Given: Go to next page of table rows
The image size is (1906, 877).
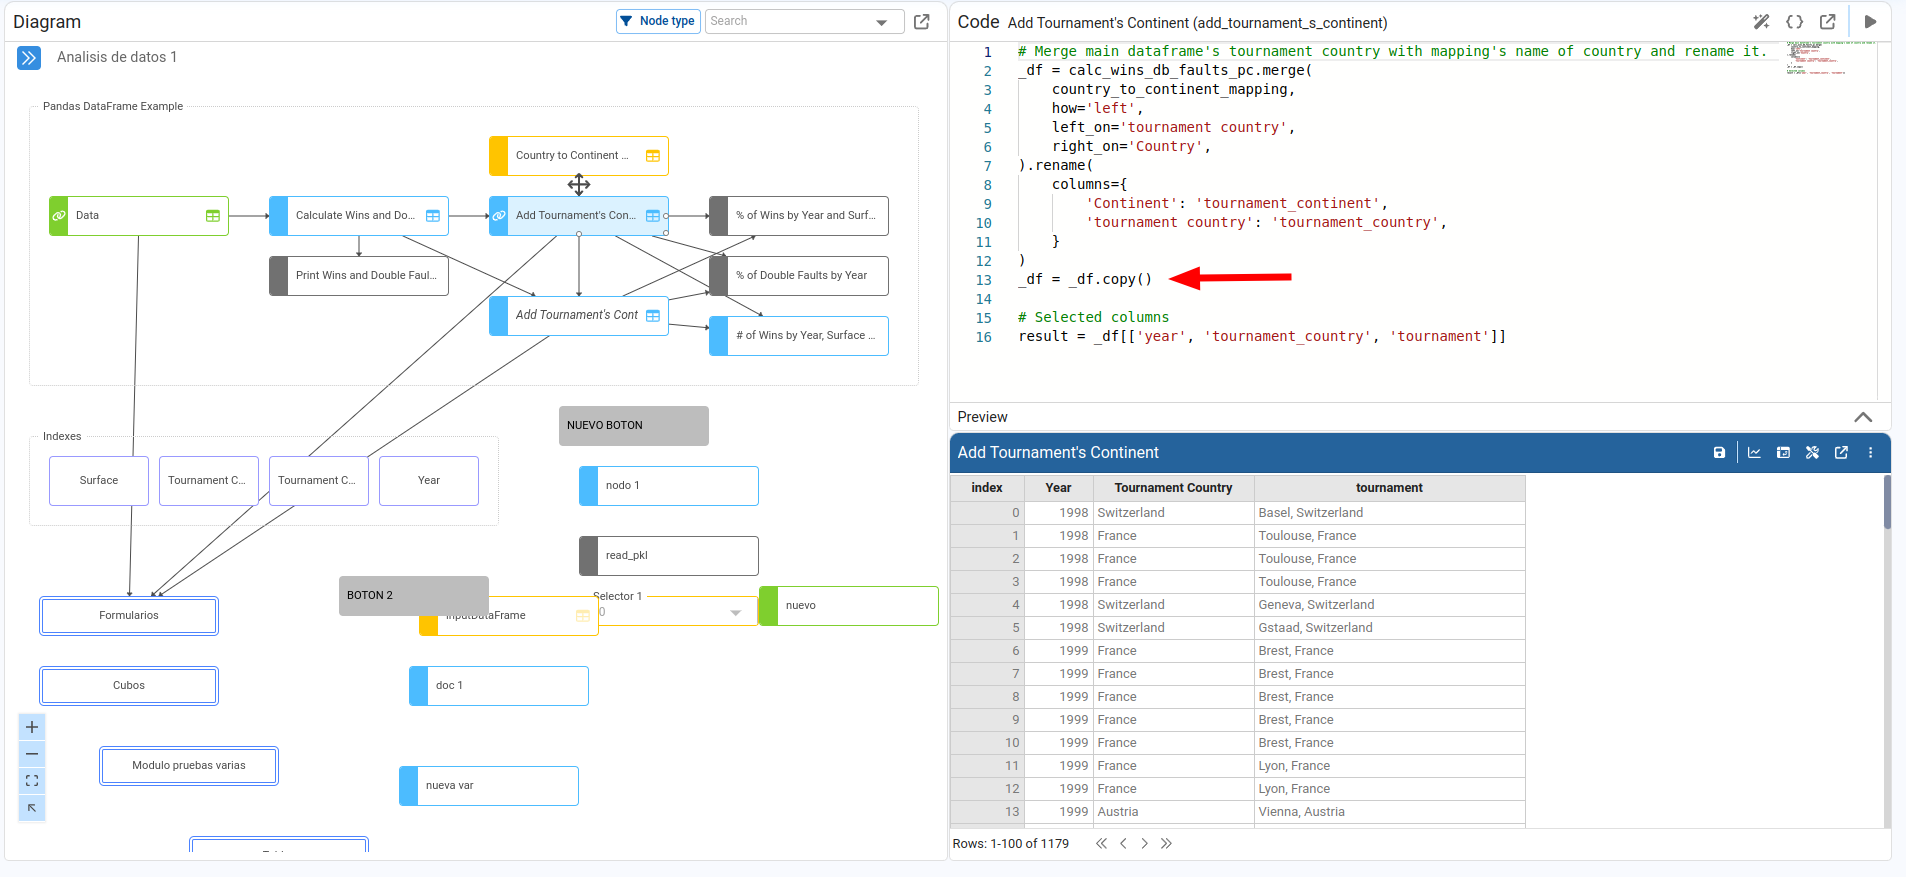Looking at the screenshot, I should click(x=1144, y=844).
